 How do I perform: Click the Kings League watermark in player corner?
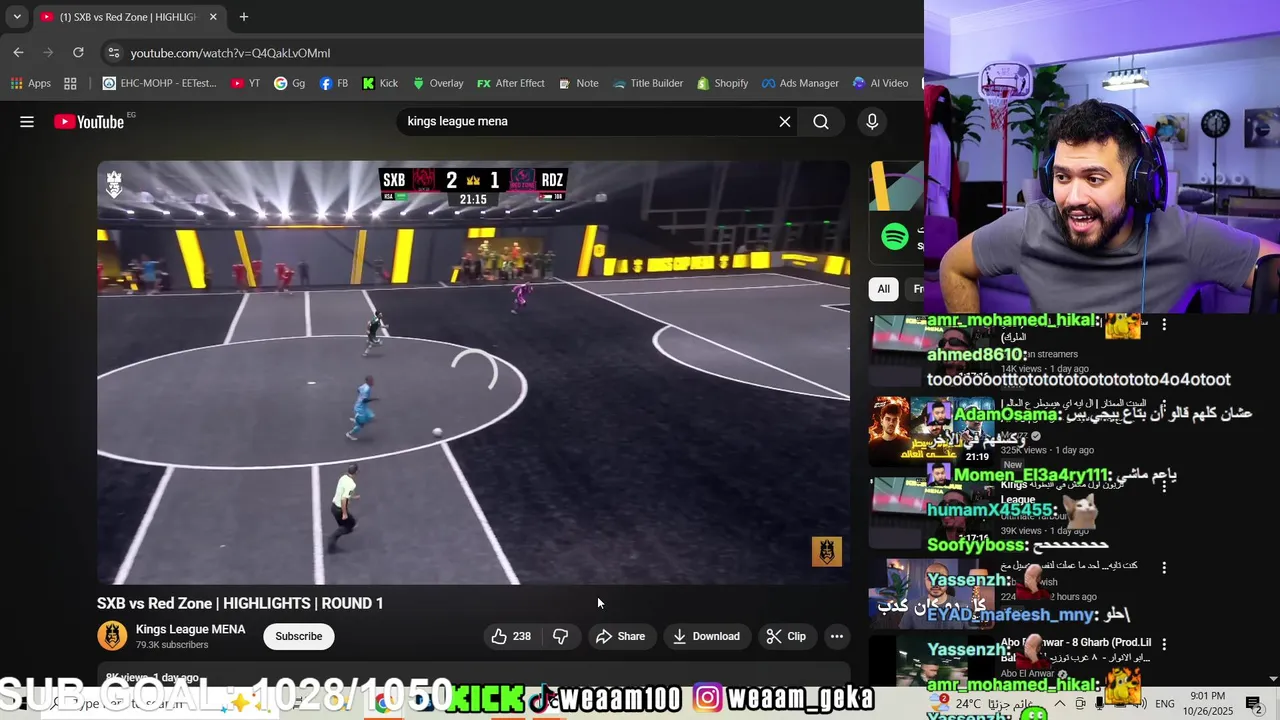[827, 551]
